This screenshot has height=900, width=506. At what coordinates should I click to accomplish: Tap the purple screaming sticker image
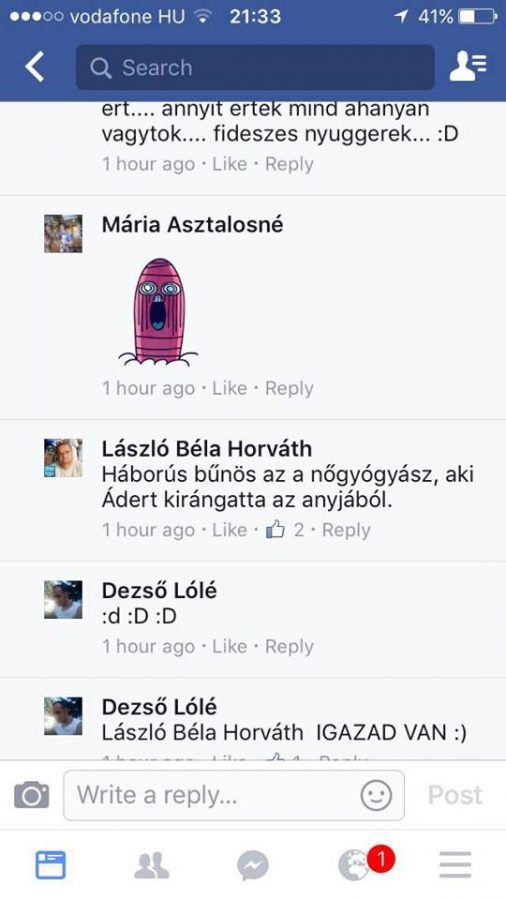[158, 312]
